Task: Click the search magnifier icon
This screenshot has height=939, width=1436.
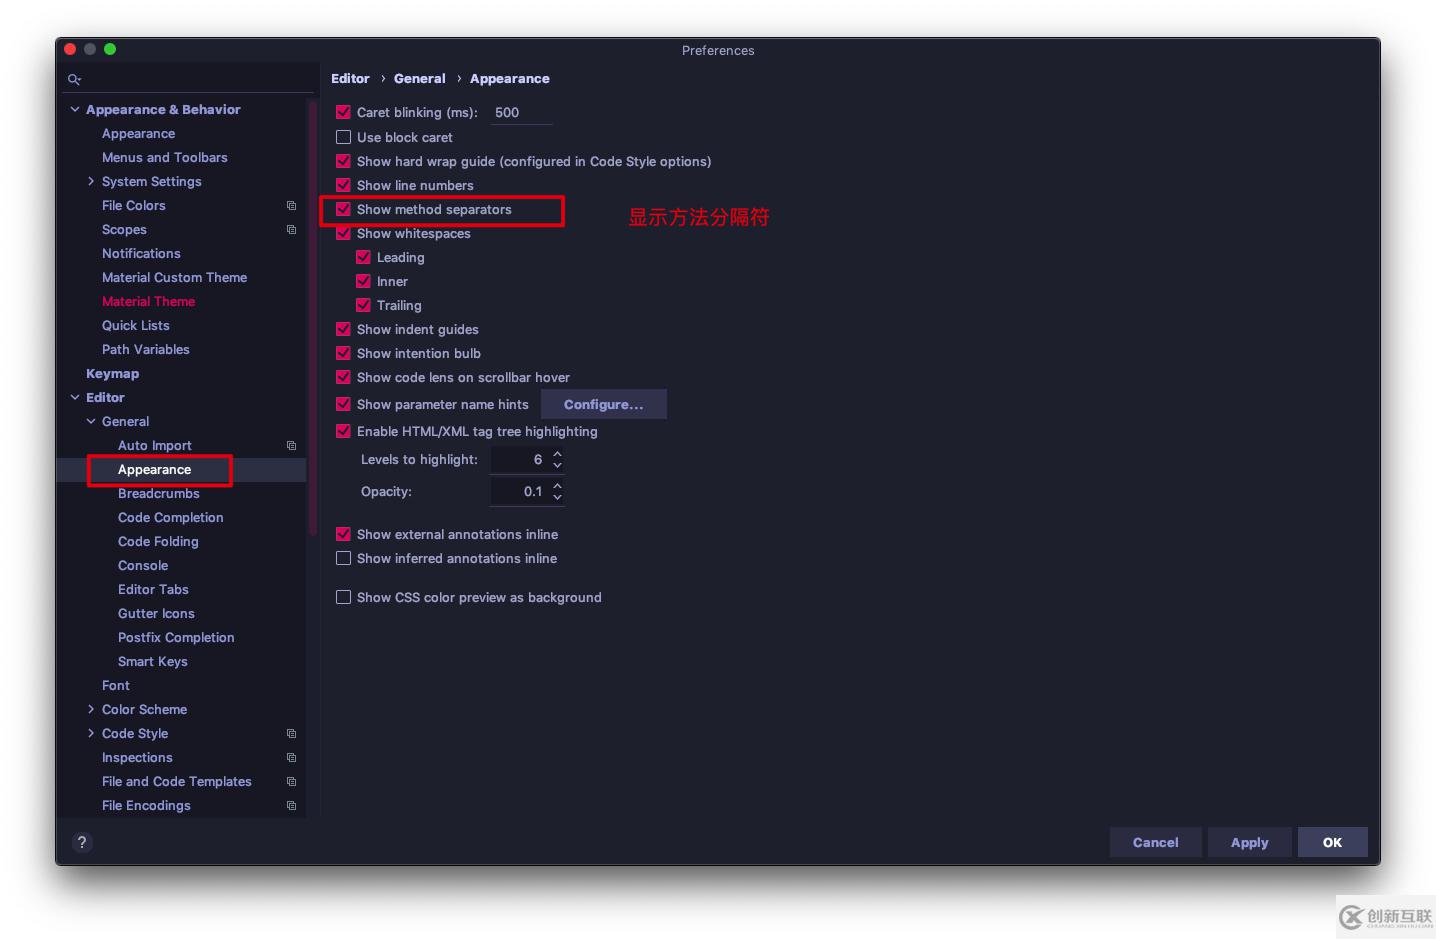Action: 74,79
